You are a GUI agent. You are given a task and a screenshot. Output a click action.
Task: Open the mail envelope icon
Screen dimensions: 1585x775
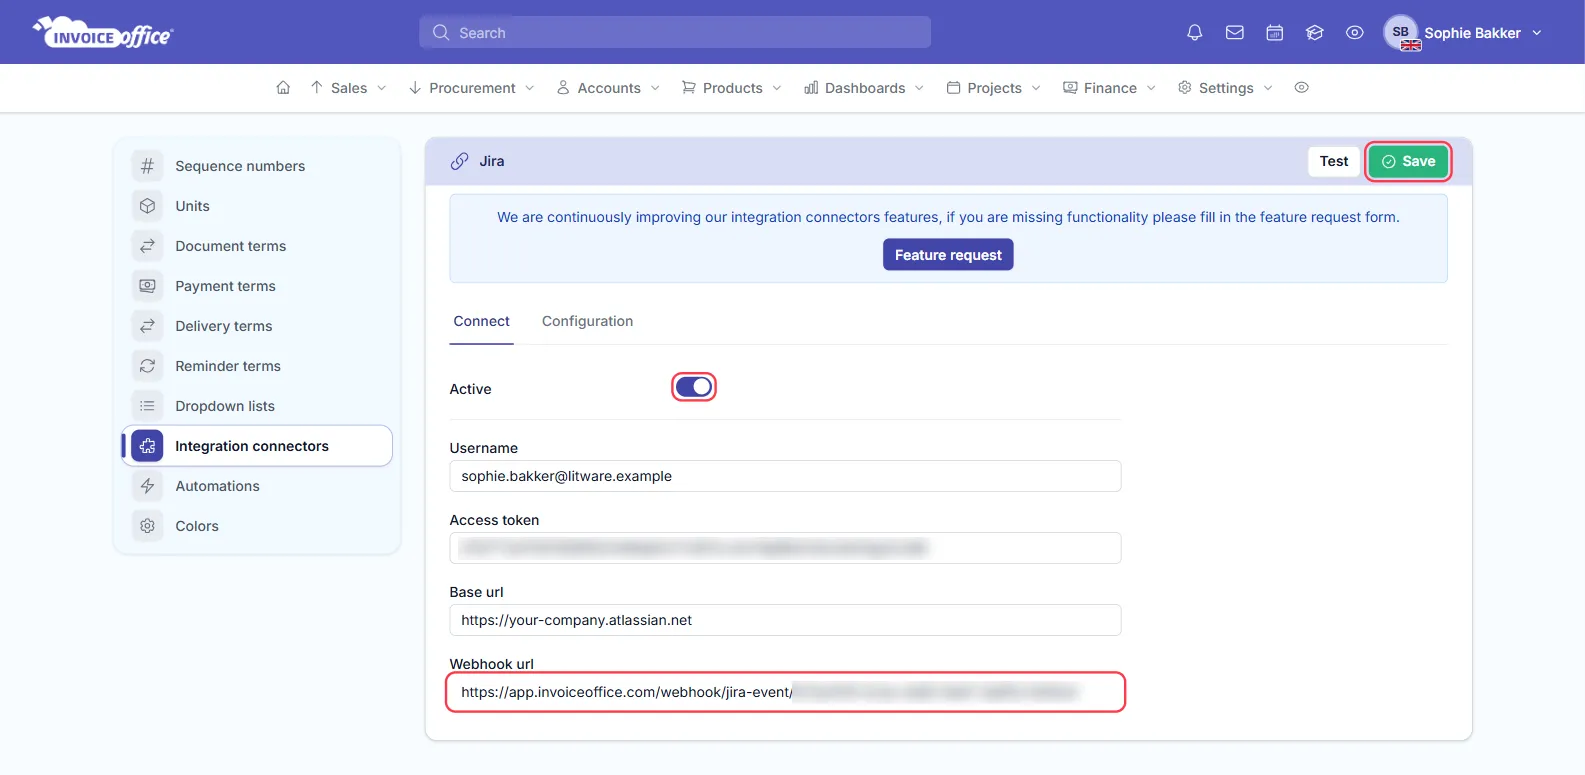1234,33
